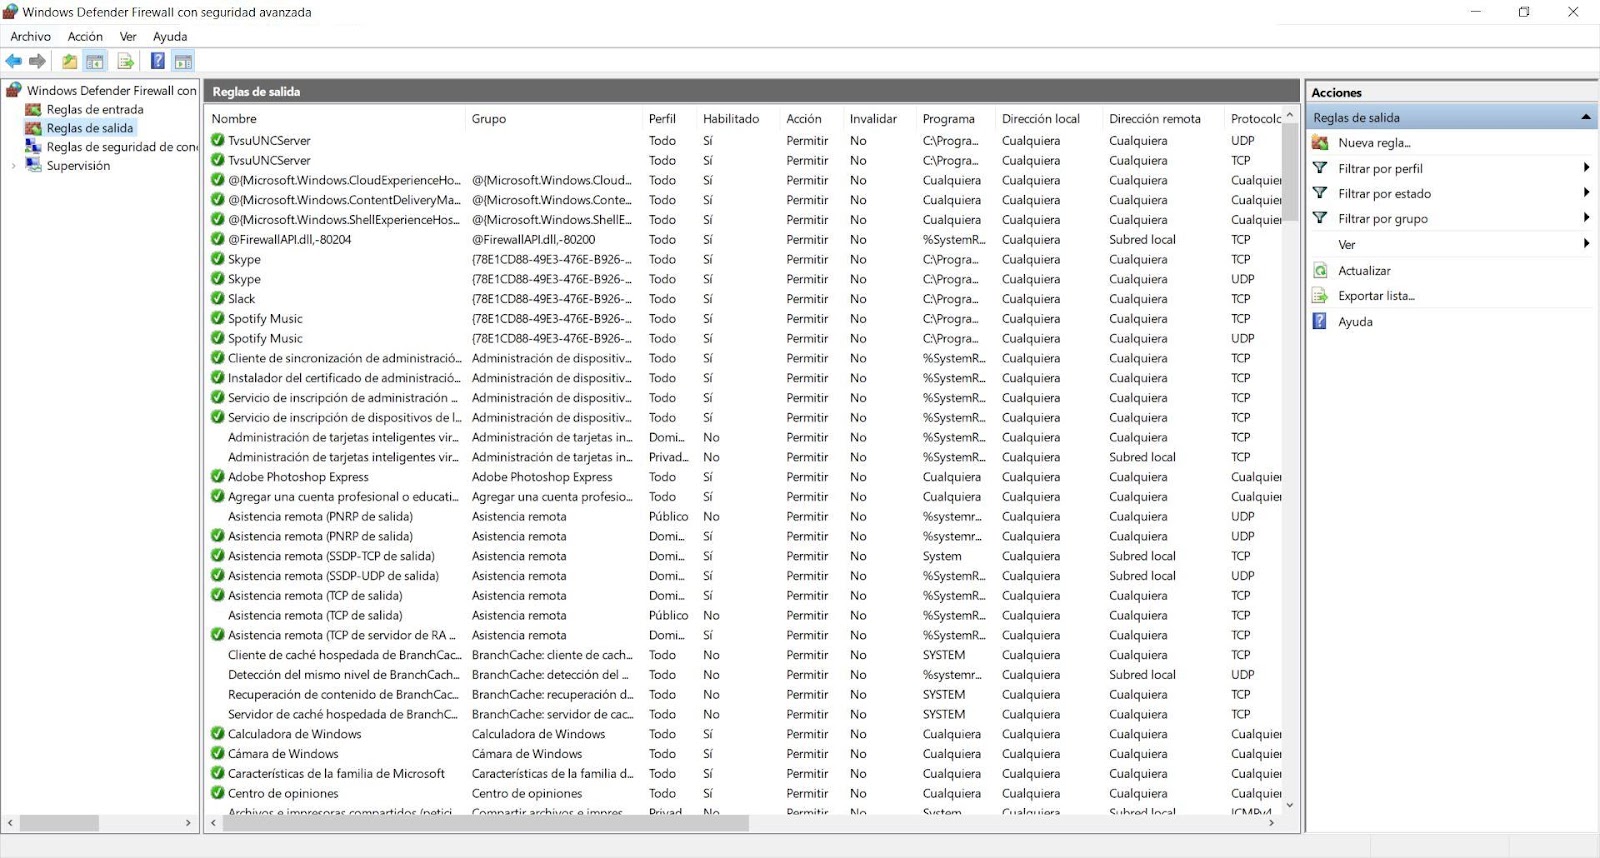Click rules list scroll down arrow
Image resolution: width=1600 pixels, height=858 pixels.
coord(1290,804)
